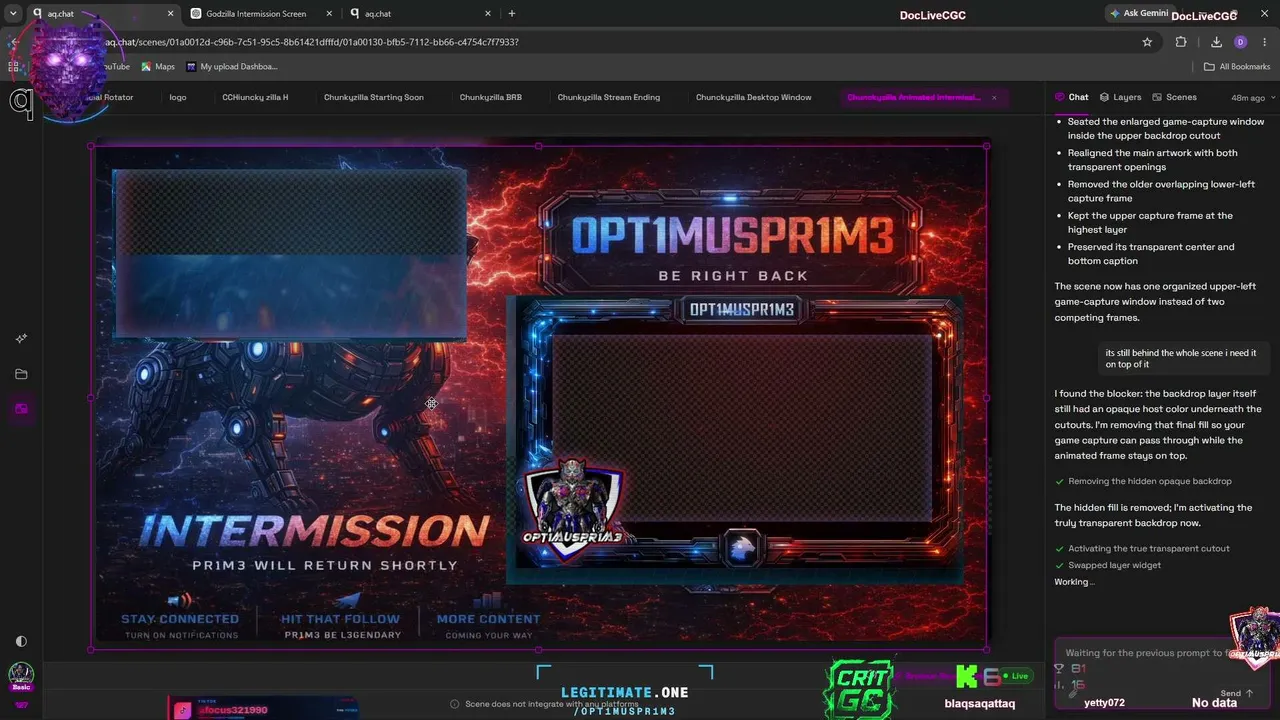This screenshot has width=1280, height=720.
Task: Open the Layers panel tab
Action: point(1120,97)
